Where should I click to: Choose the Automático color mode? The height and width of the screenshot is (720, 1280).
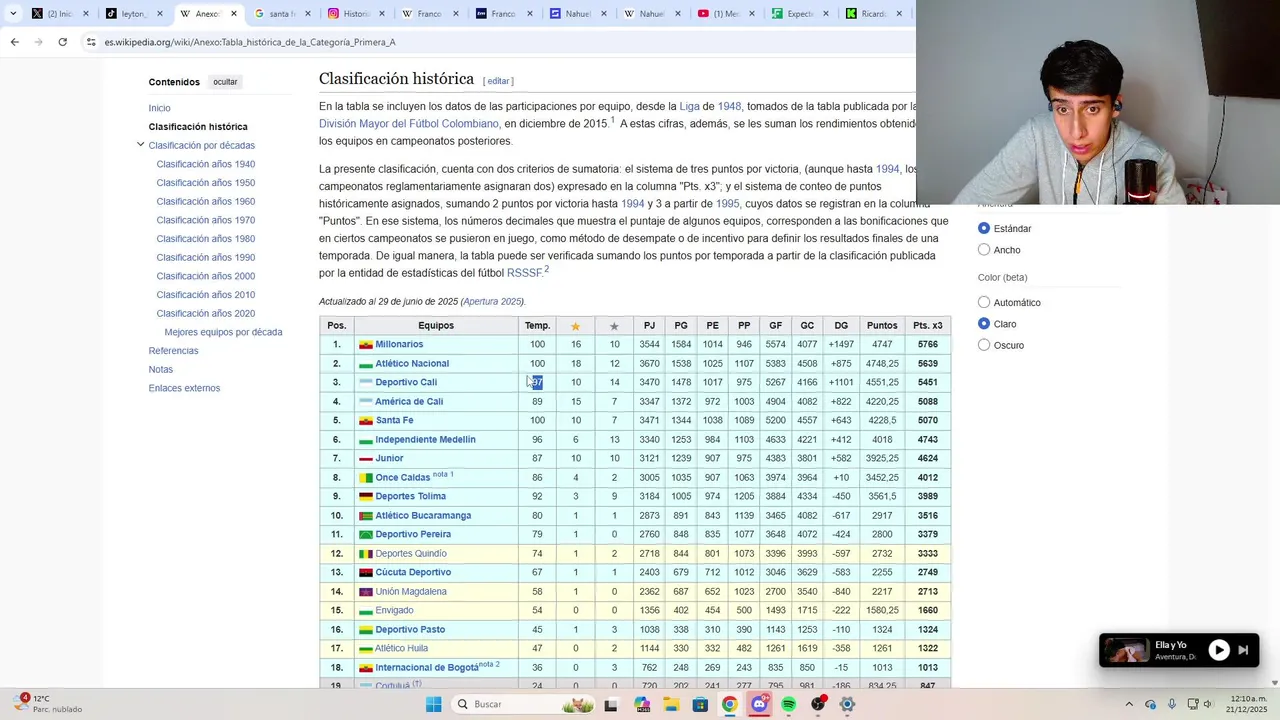984,302
